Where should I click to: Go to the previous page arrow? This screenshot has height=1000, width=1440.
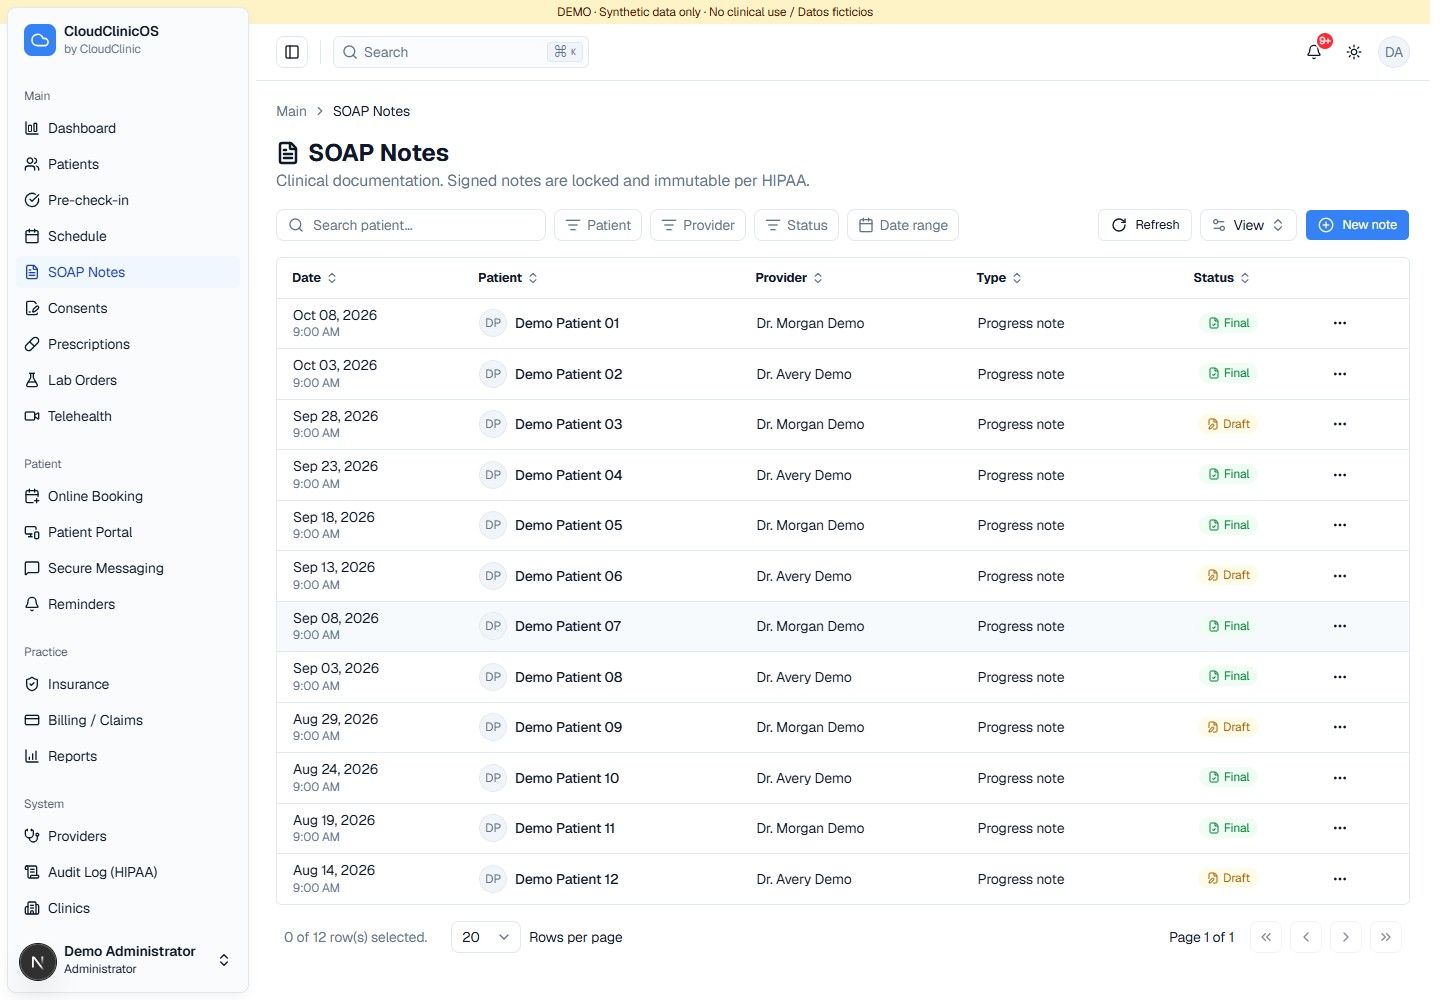[1306, 937]
